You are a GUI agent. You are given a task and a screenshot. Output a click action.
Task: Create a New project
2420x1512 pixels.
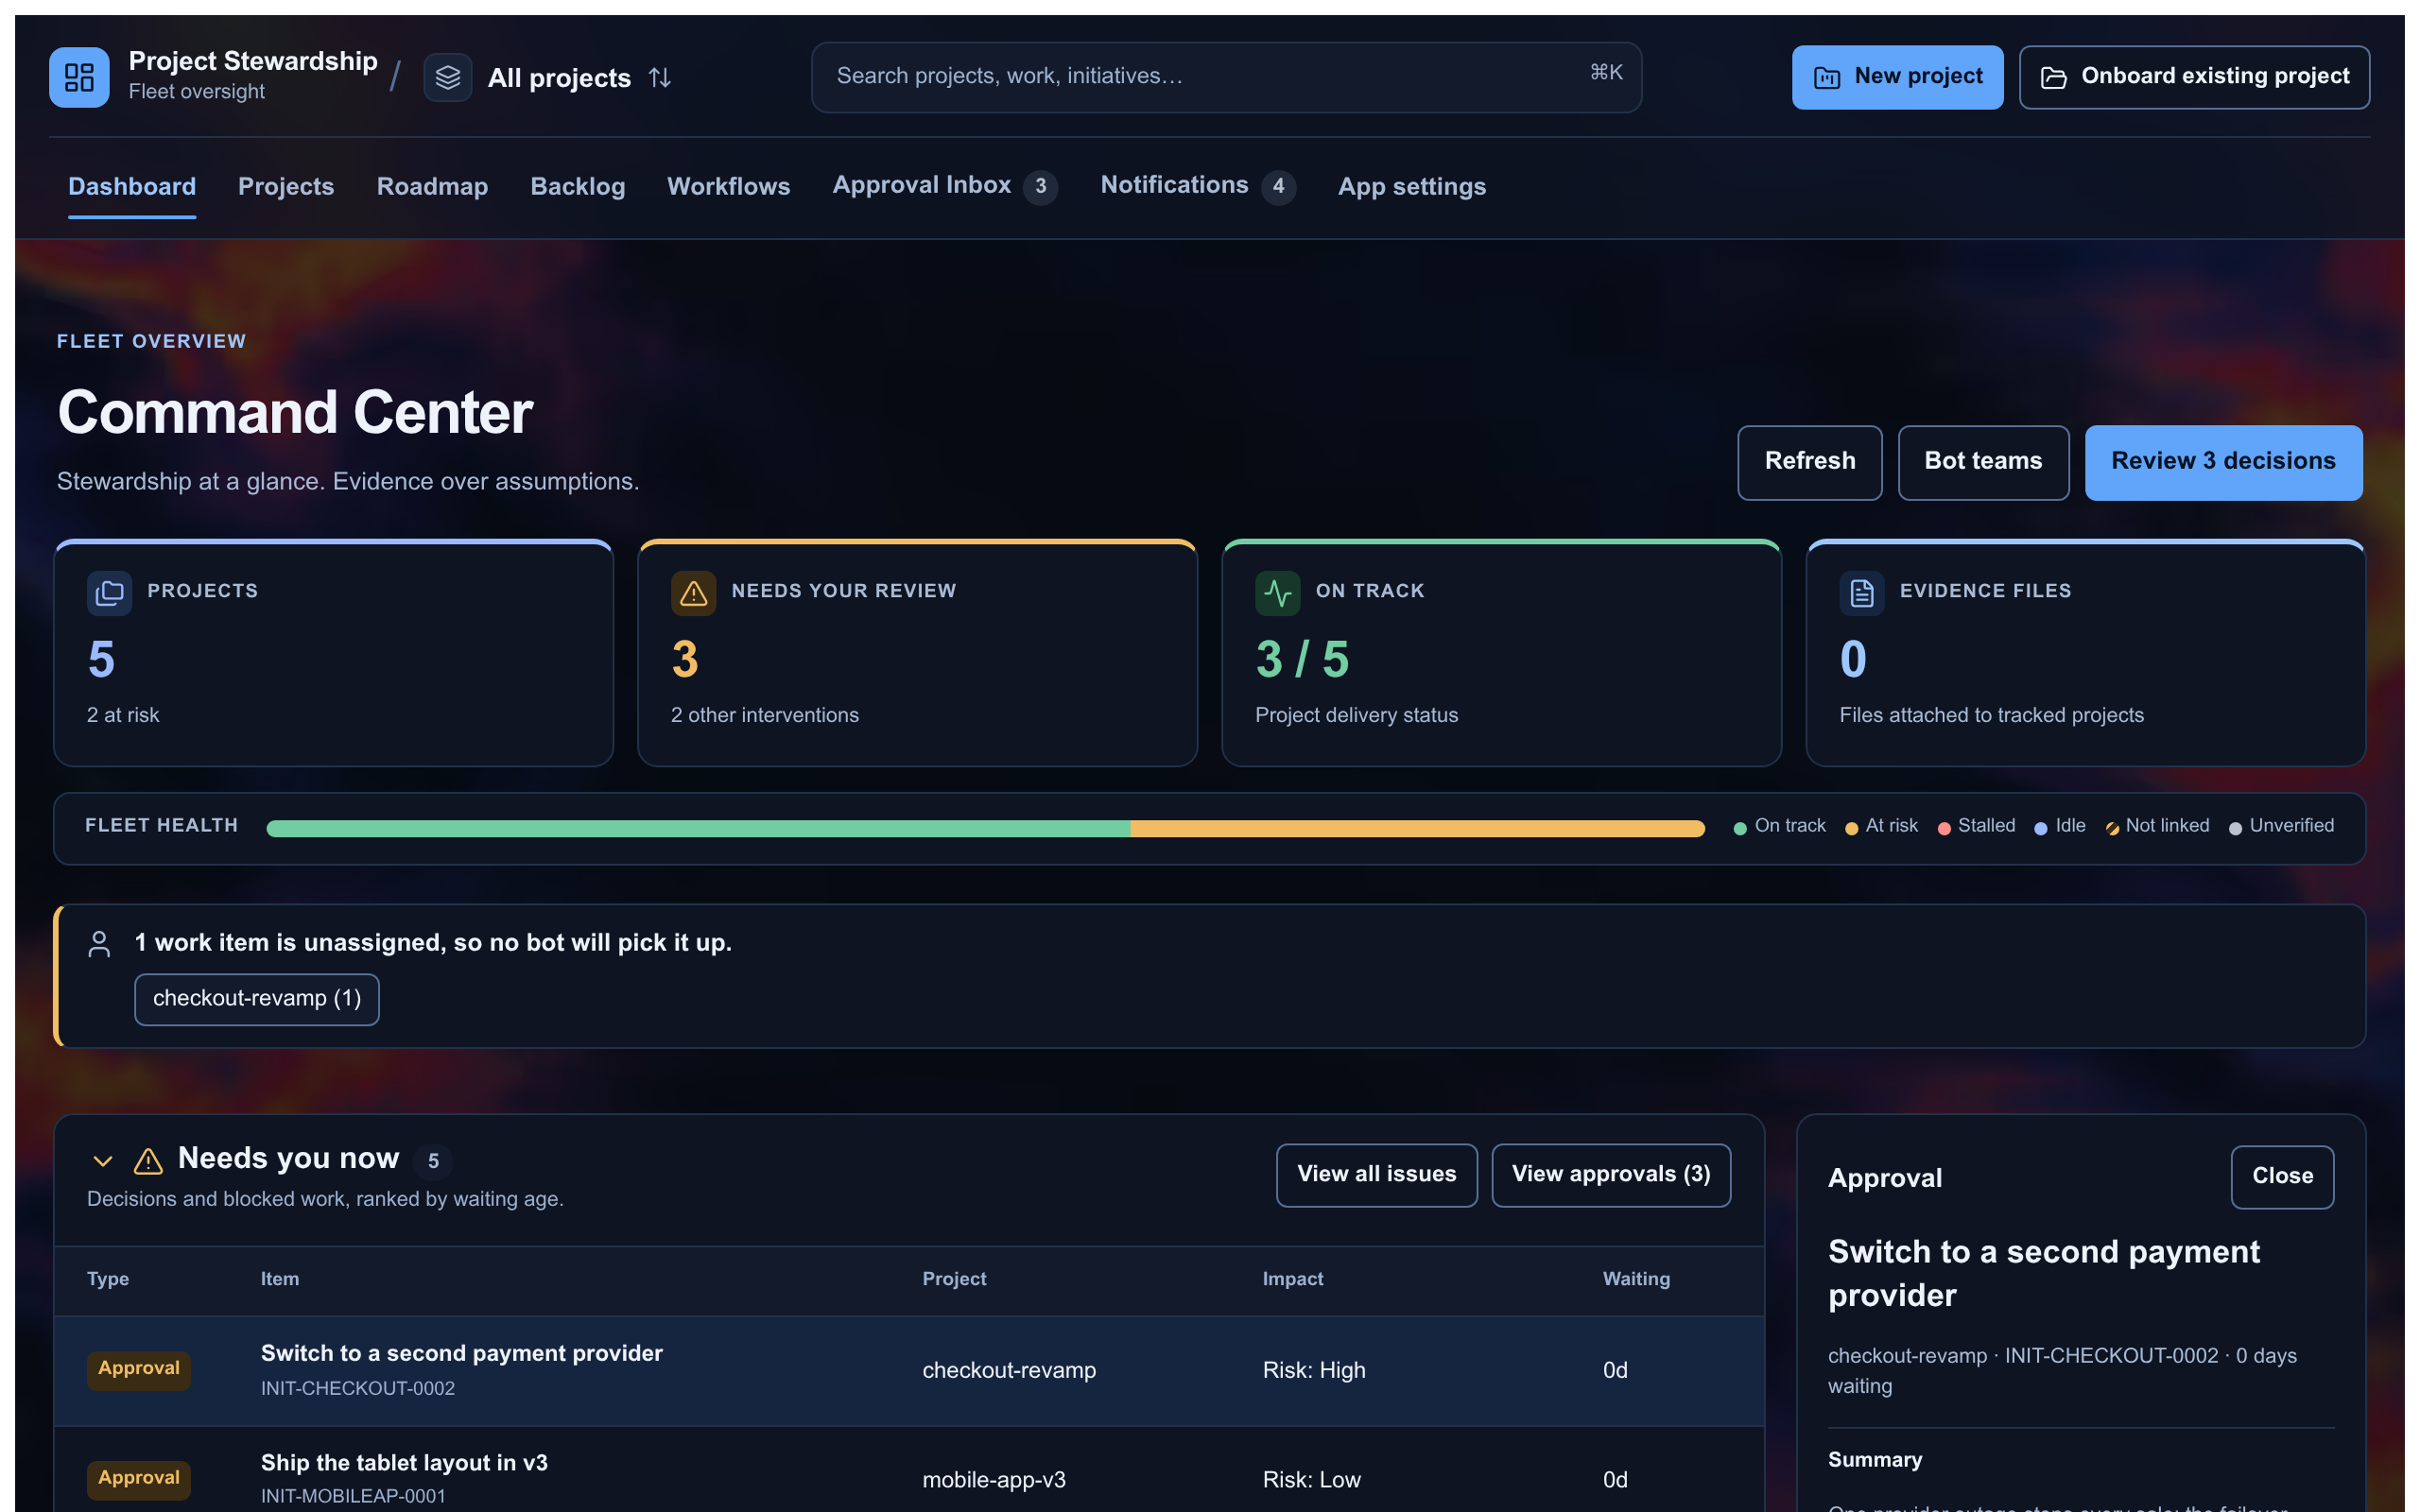point(1897,77)
